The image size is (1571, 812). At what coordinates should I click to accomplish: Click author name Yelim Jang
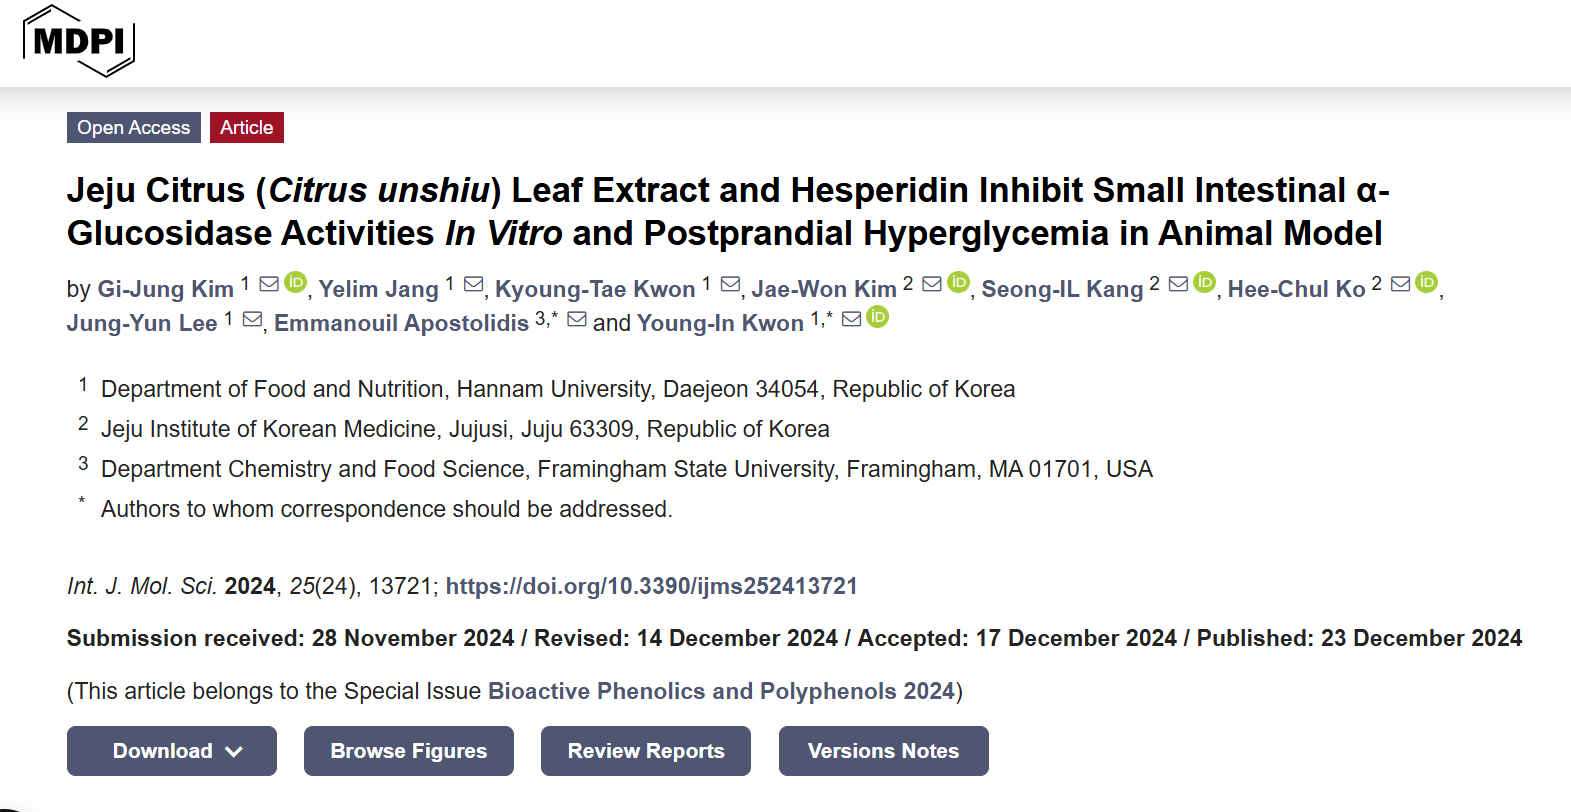pyautogui.click(x=378, y=289)
